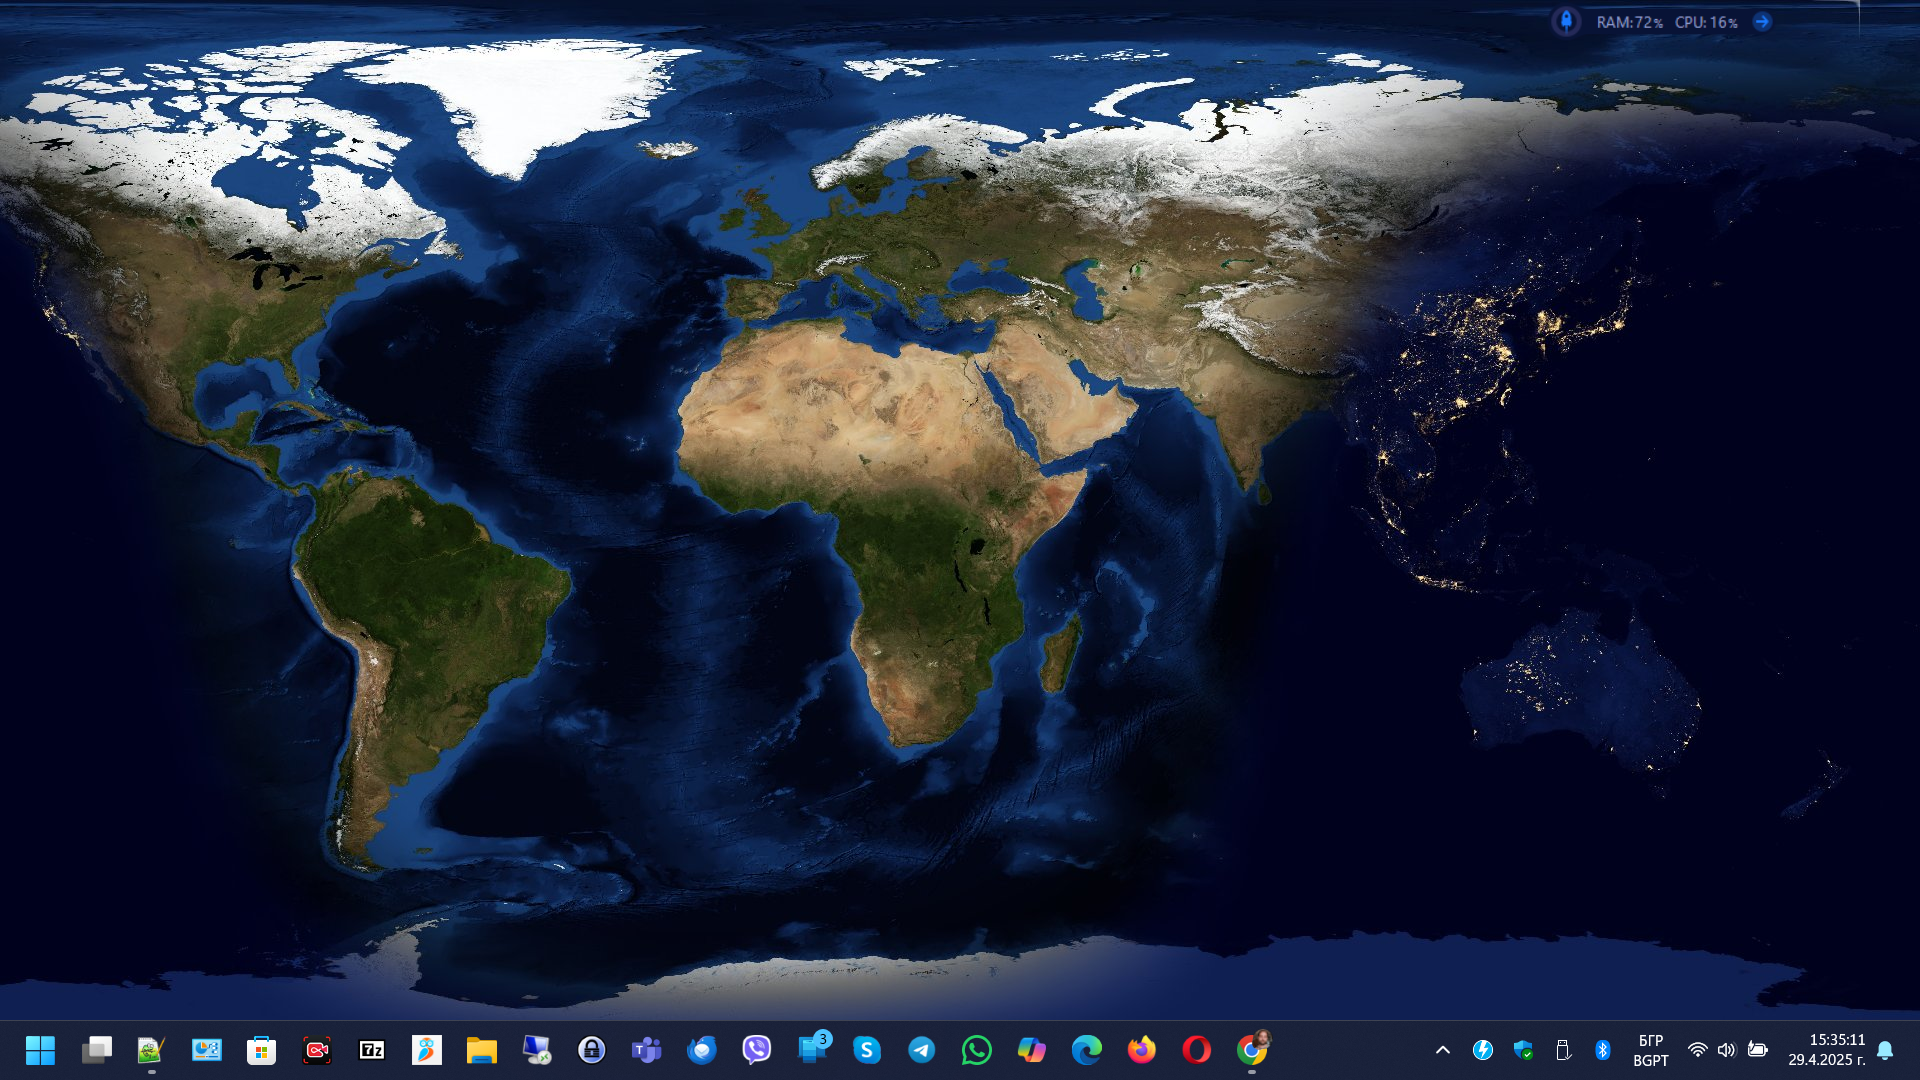Click the rocket boost icon in widget
1920x1080 pixels.
1566,21
